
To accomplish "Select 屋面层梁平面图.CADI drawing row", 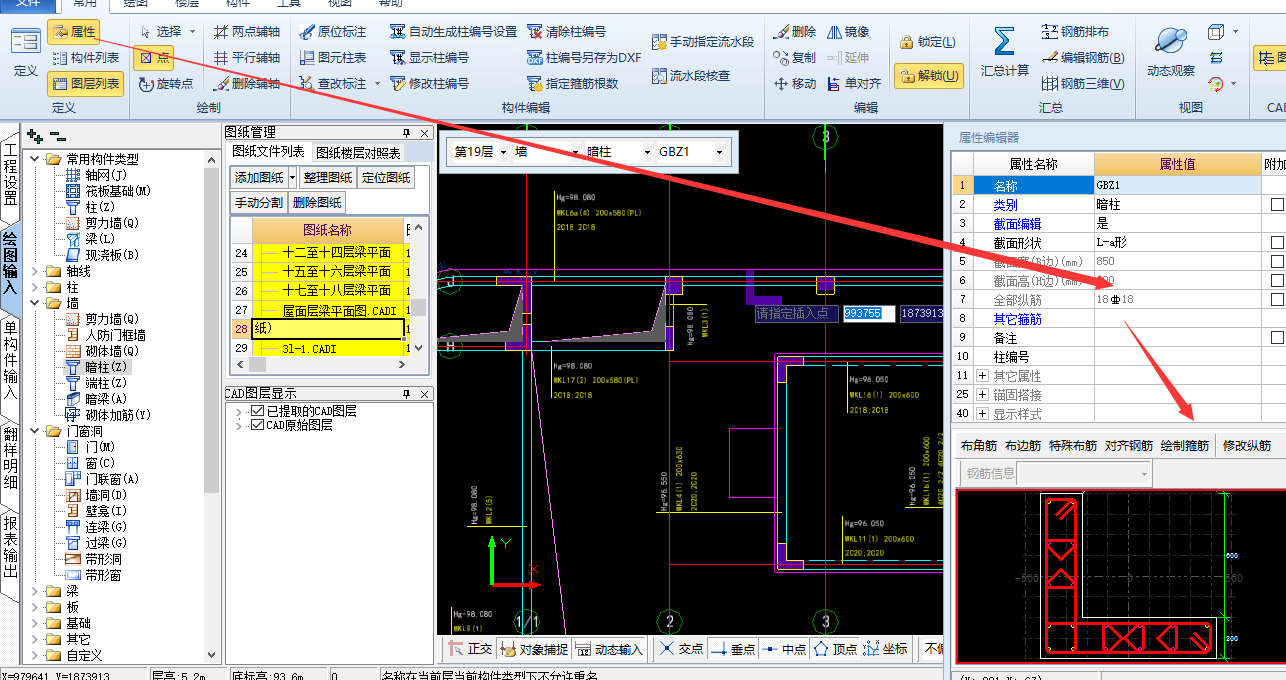I will coord(328,310).
